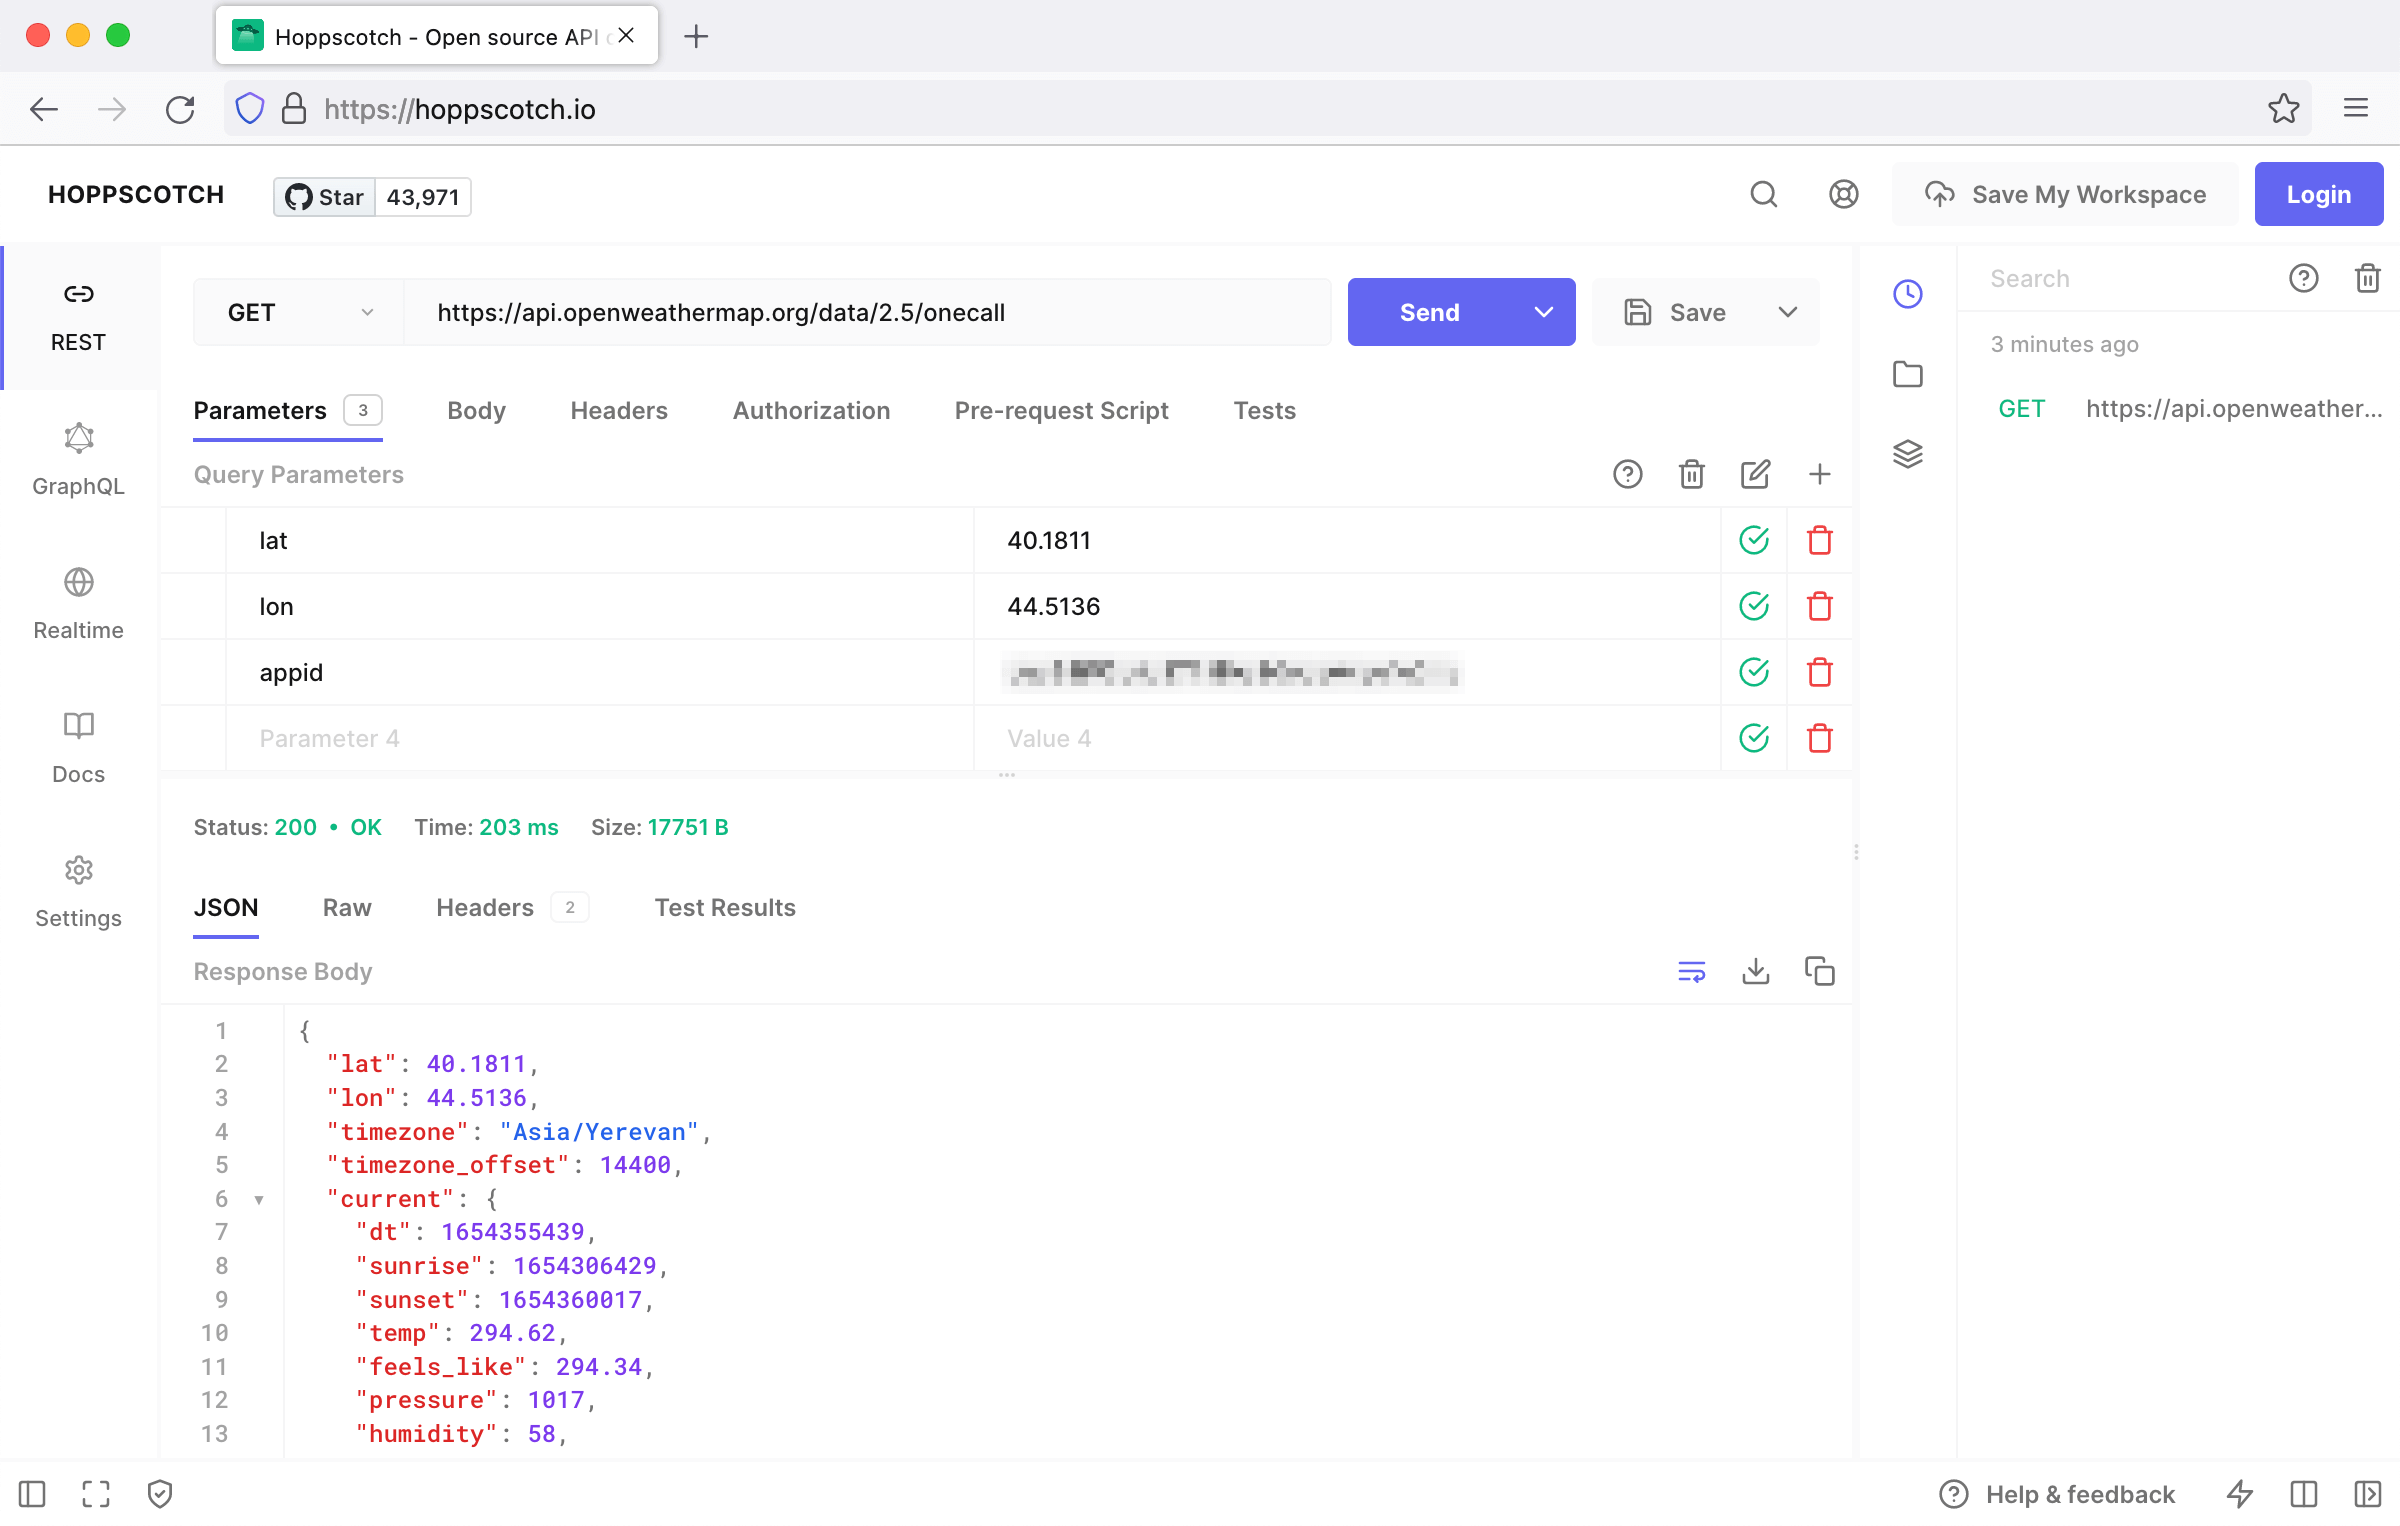Copy the response body to clipboard
This screenshot has height=1526, width=2400.
click(1820, 971)
